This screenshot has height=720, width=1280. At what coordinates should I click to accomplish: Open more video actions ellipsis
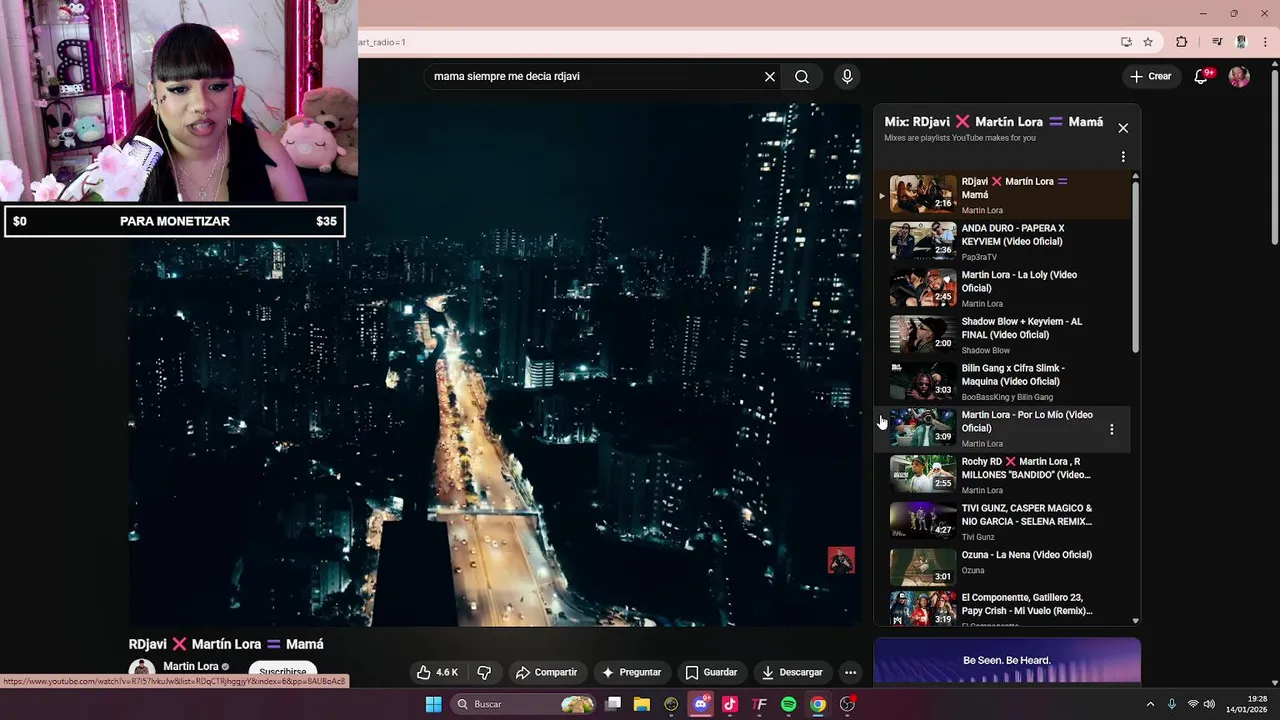pyautogui.click(x=850, y=673)
